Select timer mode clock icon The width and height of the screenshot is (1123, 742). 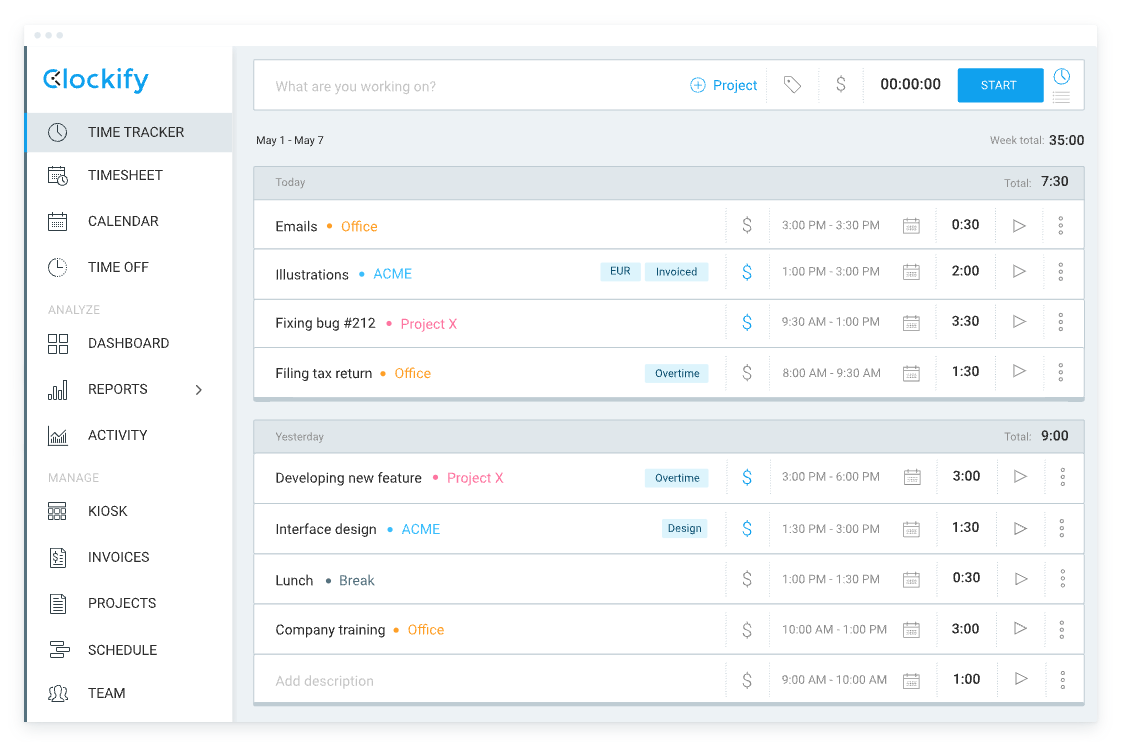(x=1061, y=76)
